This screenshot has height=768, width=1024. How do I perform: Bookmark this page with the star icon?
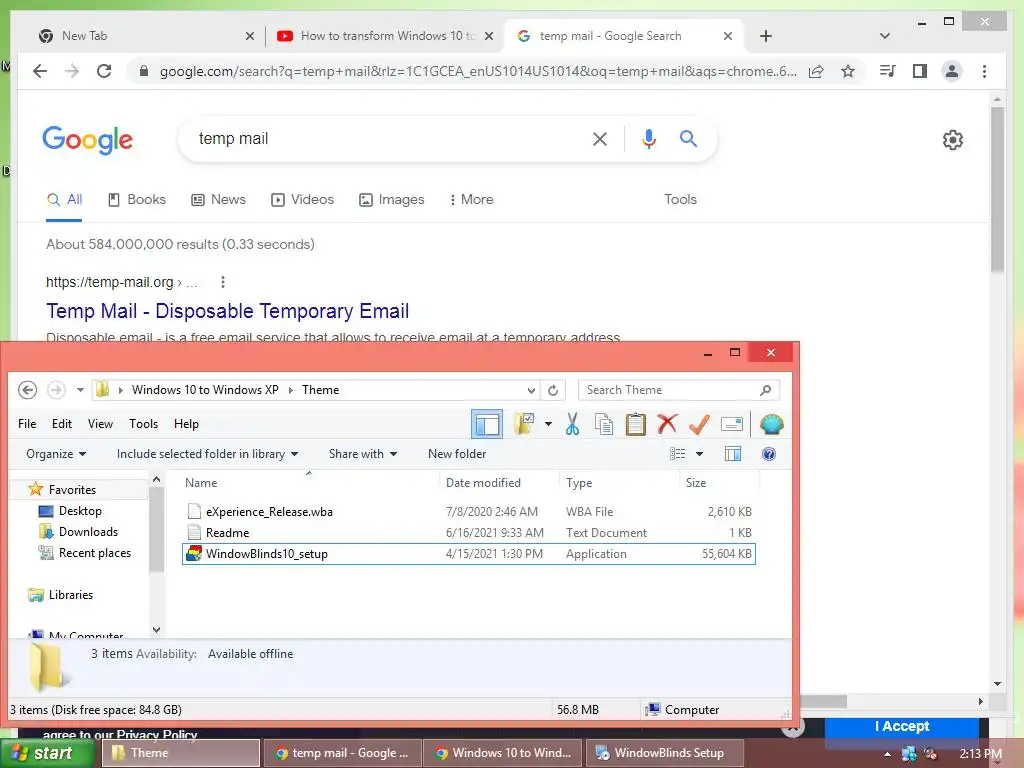tap(848, 71)
